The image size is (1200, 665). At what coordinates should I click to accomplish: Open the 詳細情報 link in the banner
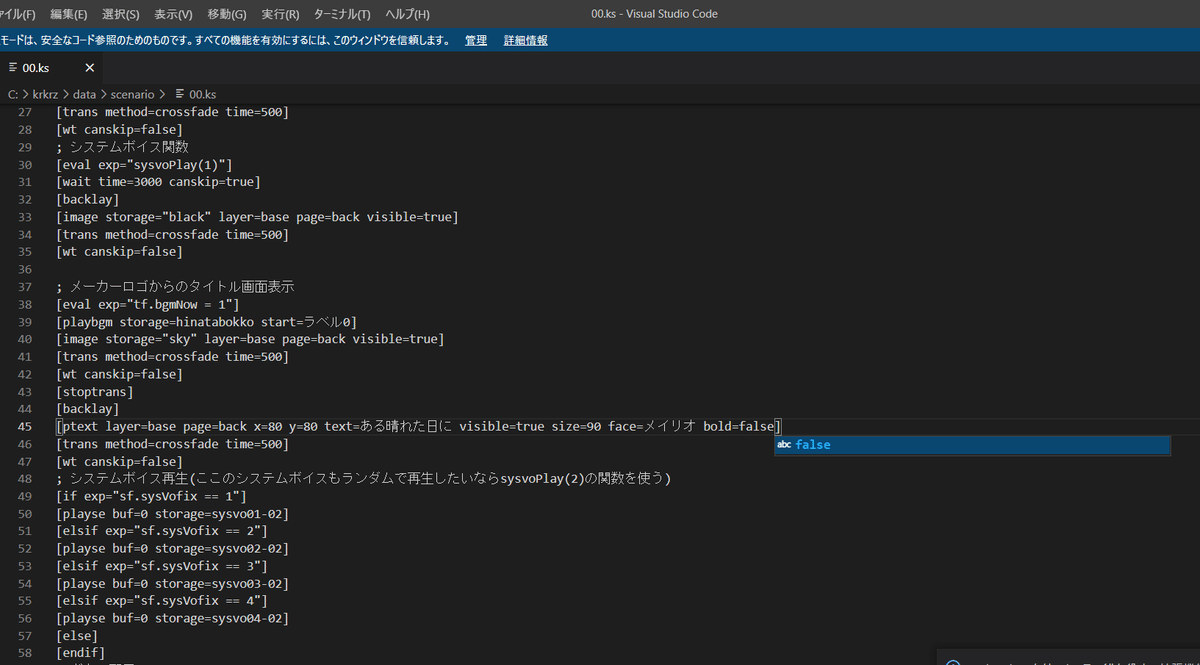click(x=525, y=40)
